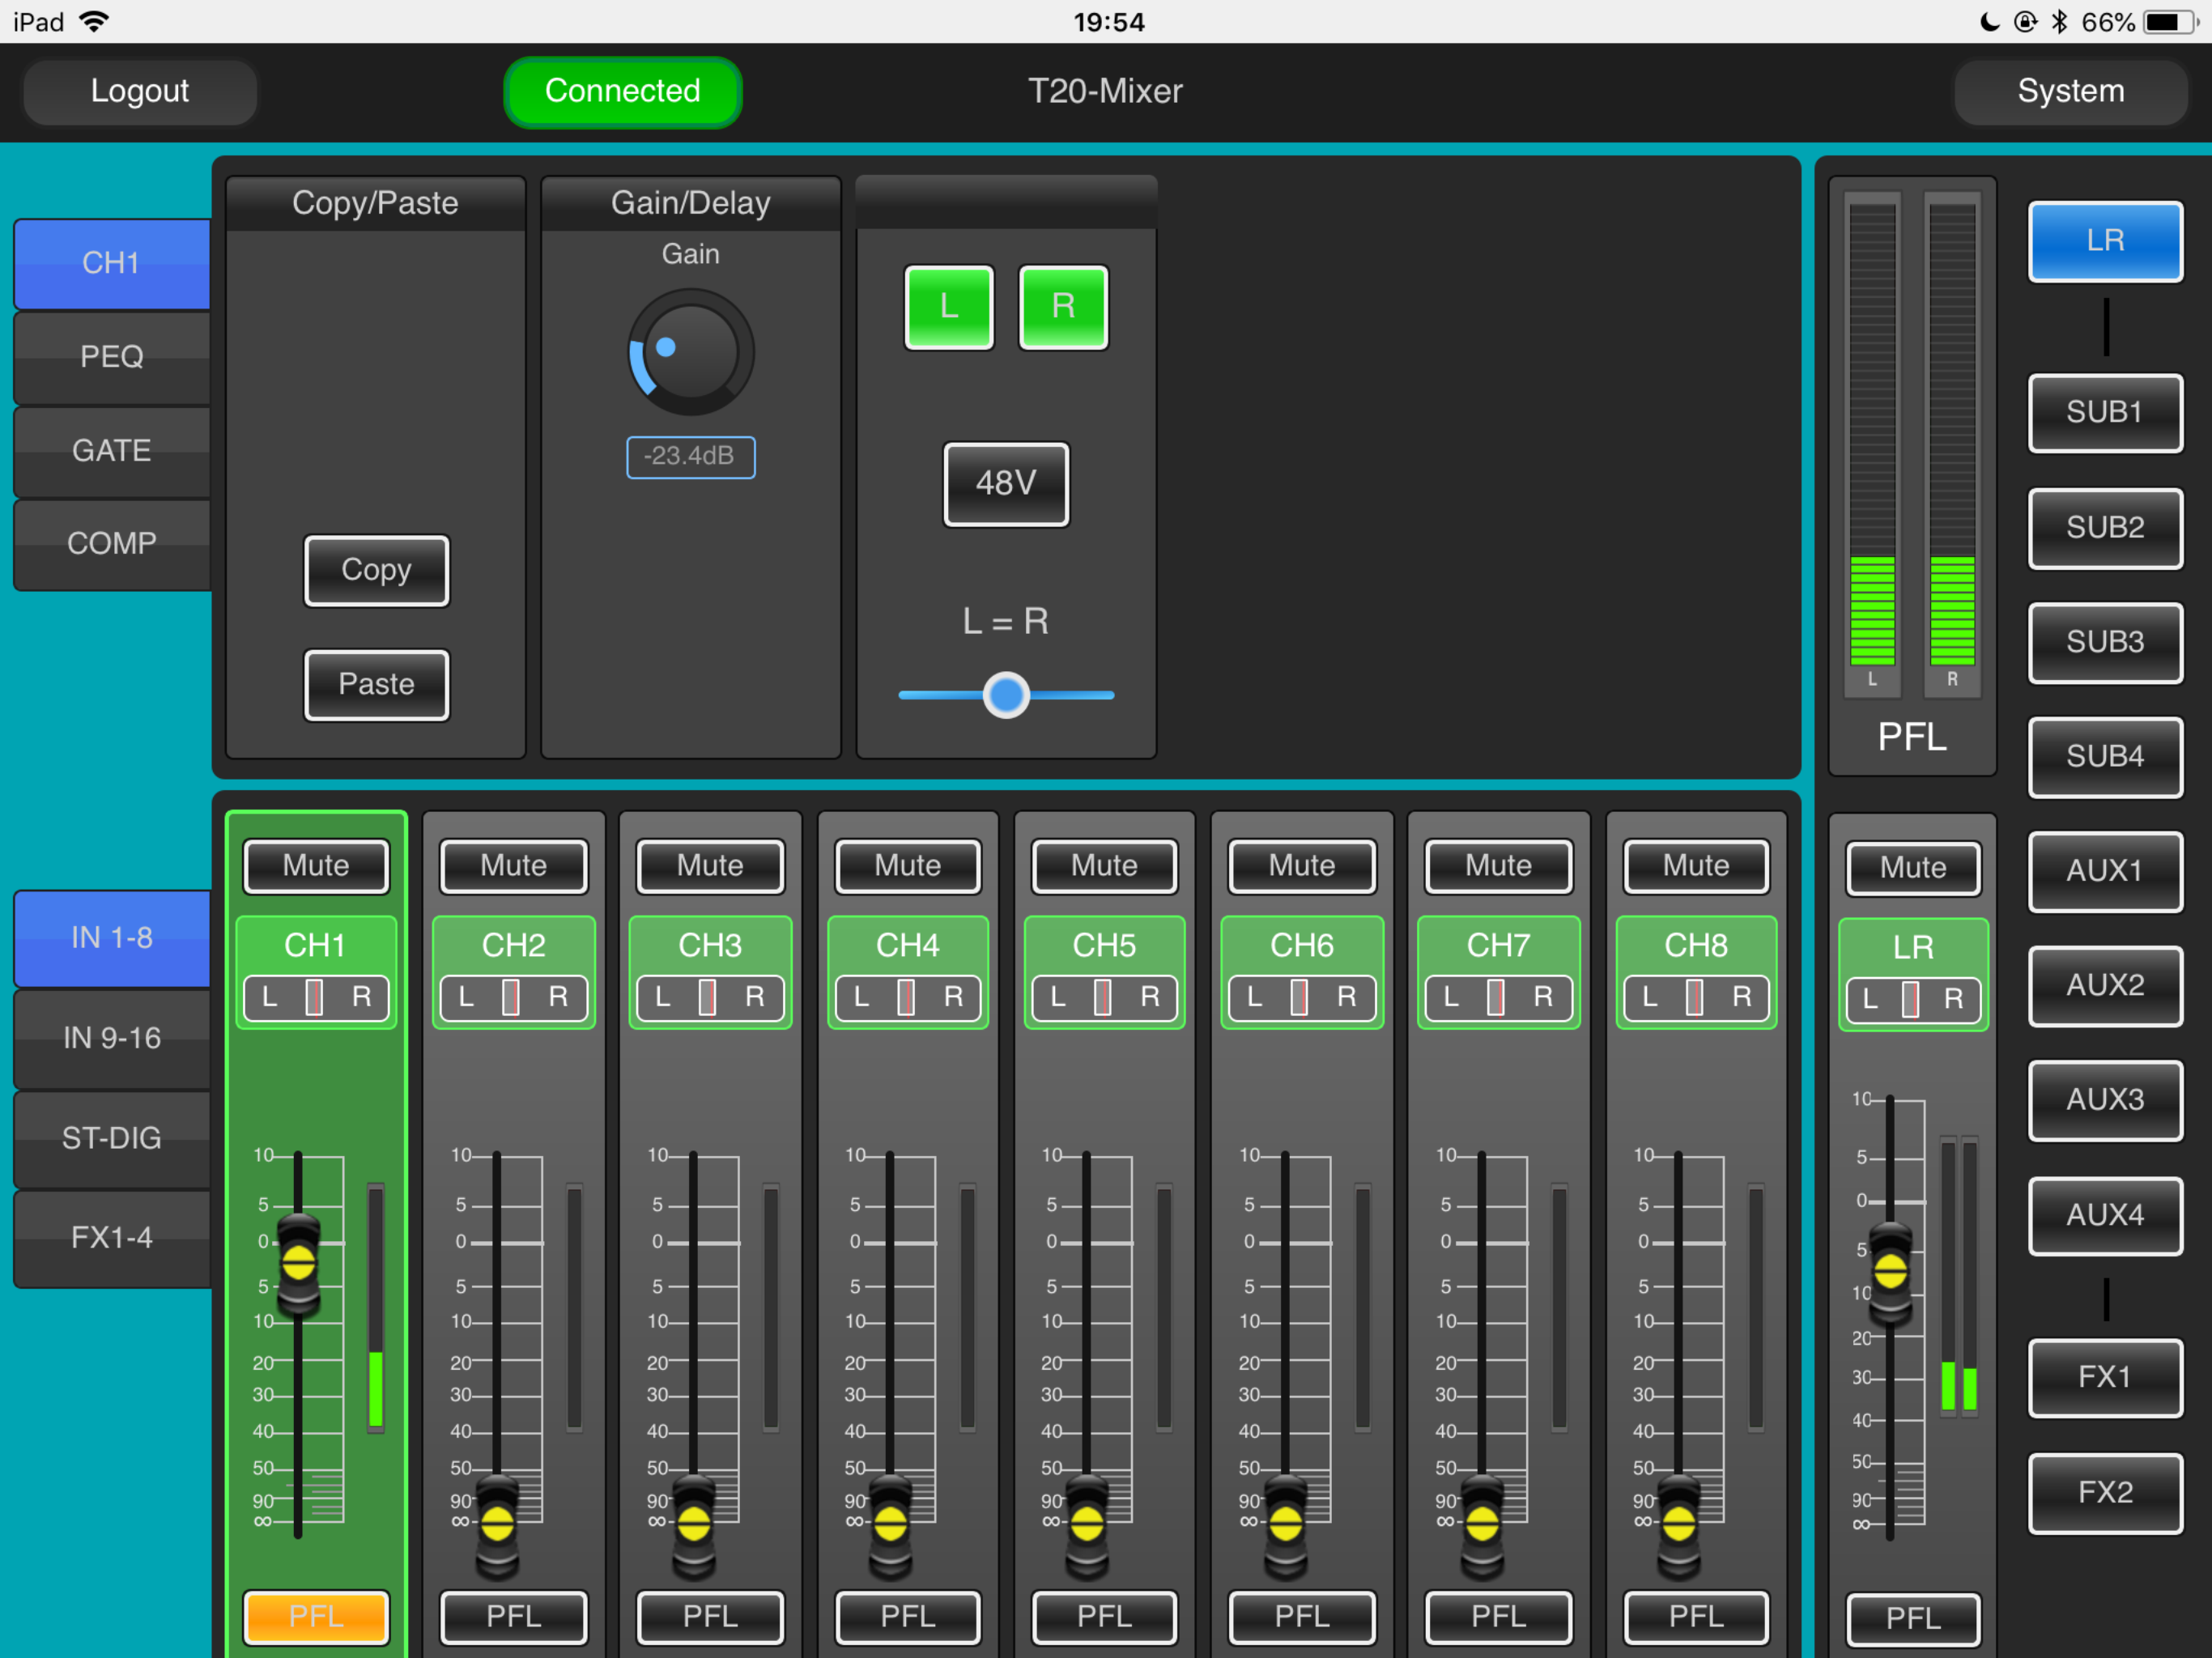
Task: Select the AUX1 bus
Action: [2105, 871]
